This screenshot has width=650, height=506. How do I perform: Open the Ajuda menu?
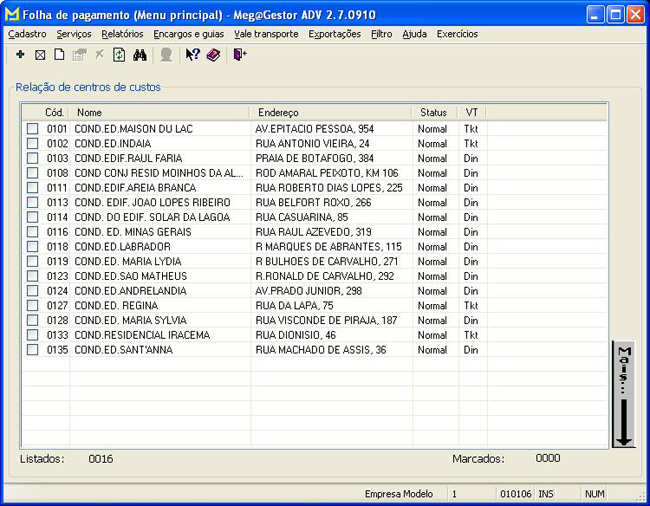(x=415, y=34)
